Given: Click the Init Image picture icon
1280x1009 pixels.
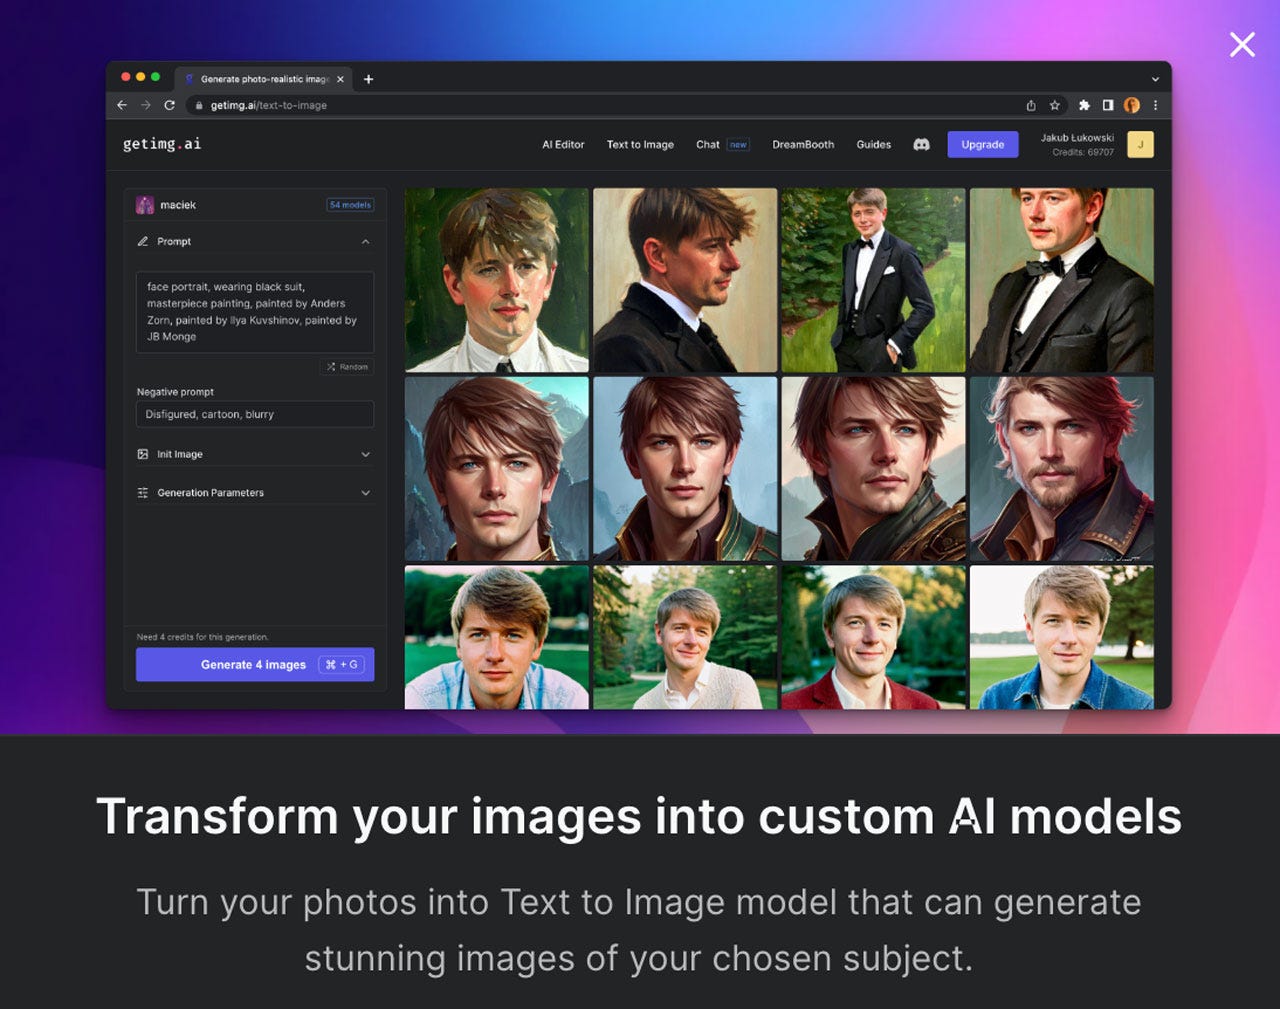Looking at the screenshot, I should tap(143, 454).
